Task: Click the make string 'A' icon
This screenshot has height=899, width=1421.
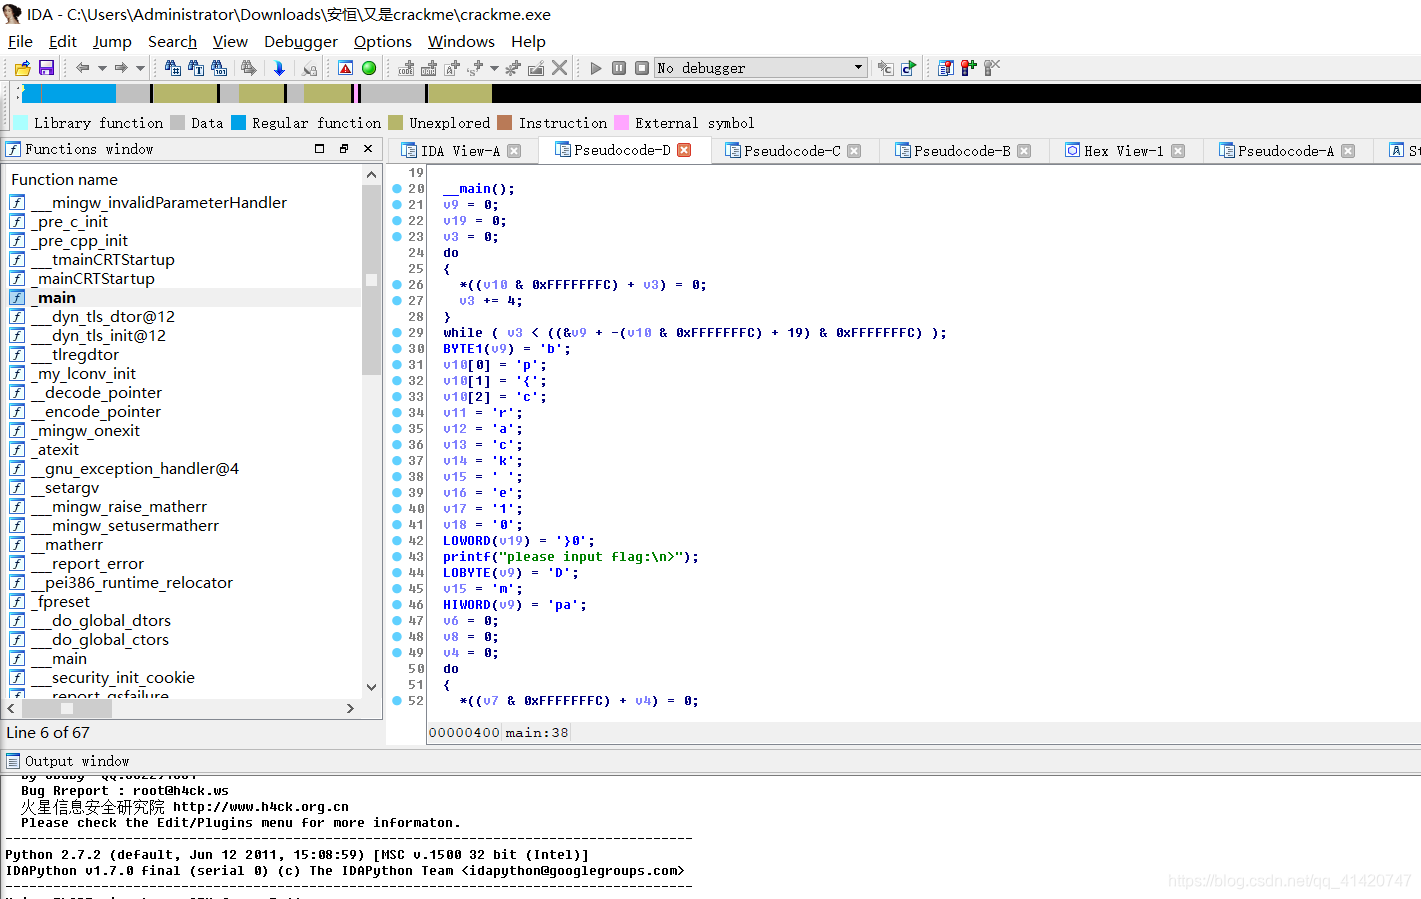Action: point(452,68)
